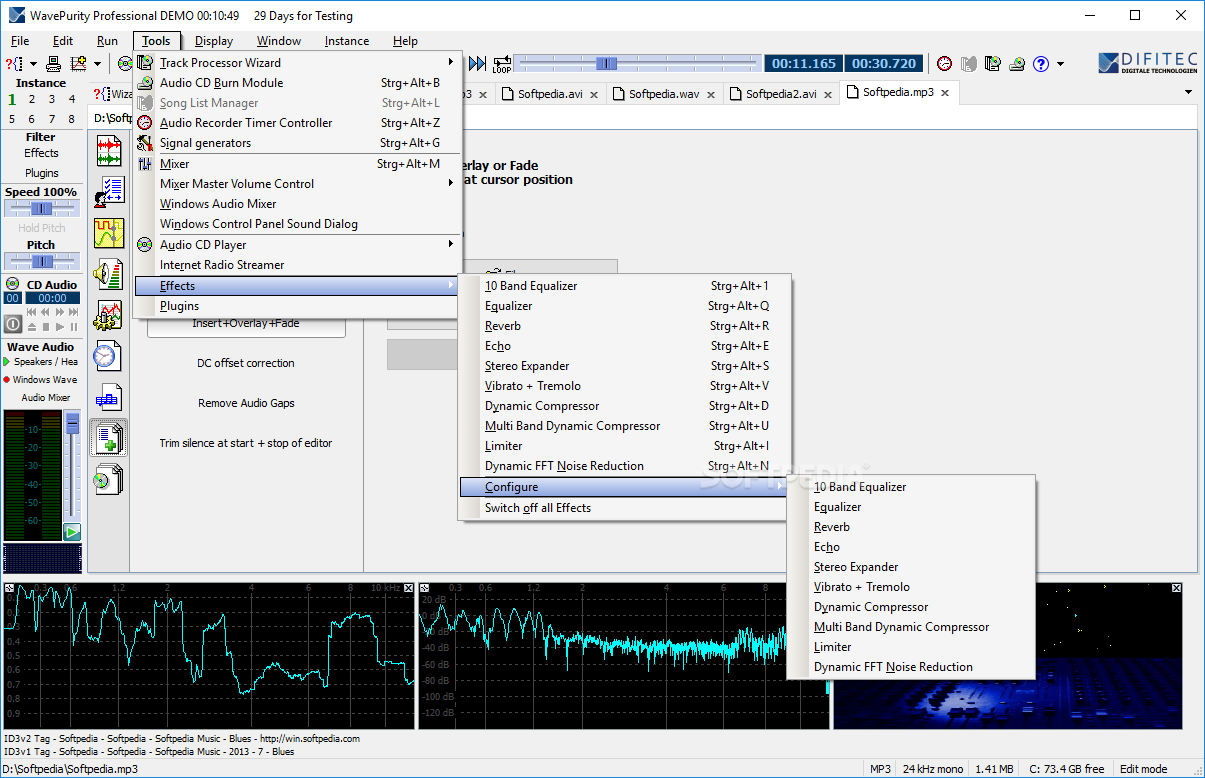Select Signal generators from the Tools menu
Viewport: 1205px width, 778px height.
297,143
